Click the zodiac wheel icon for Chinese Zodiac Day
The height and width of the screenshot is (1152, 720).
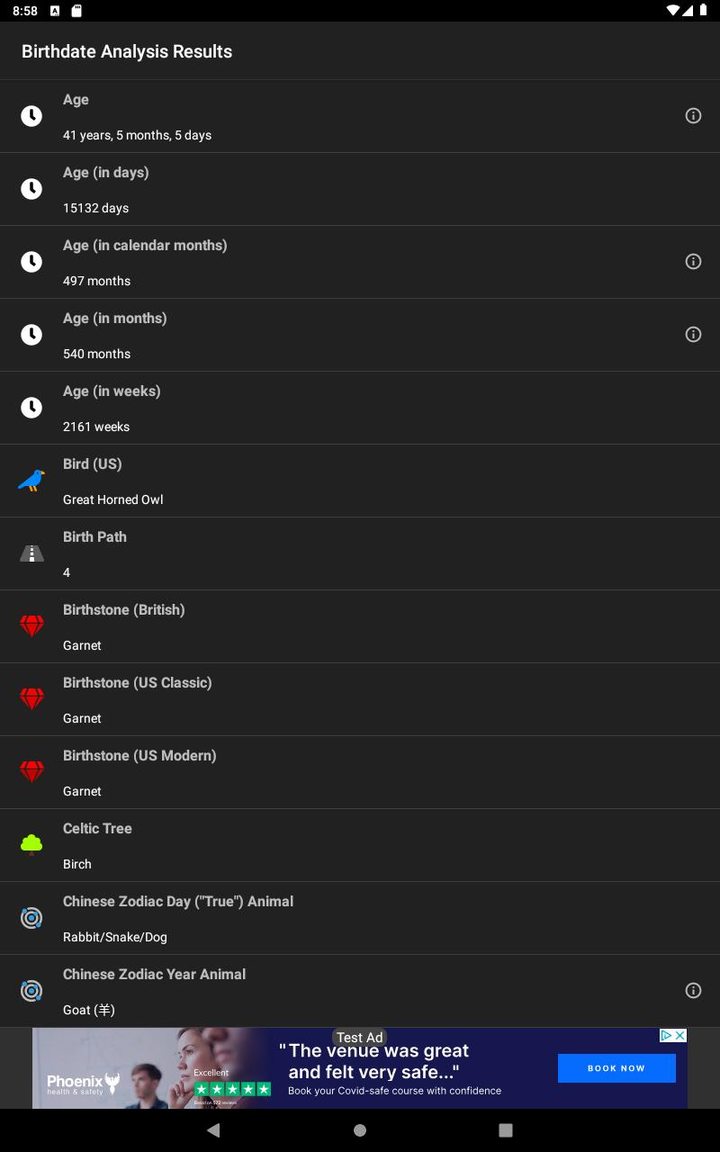coord(31,917)
